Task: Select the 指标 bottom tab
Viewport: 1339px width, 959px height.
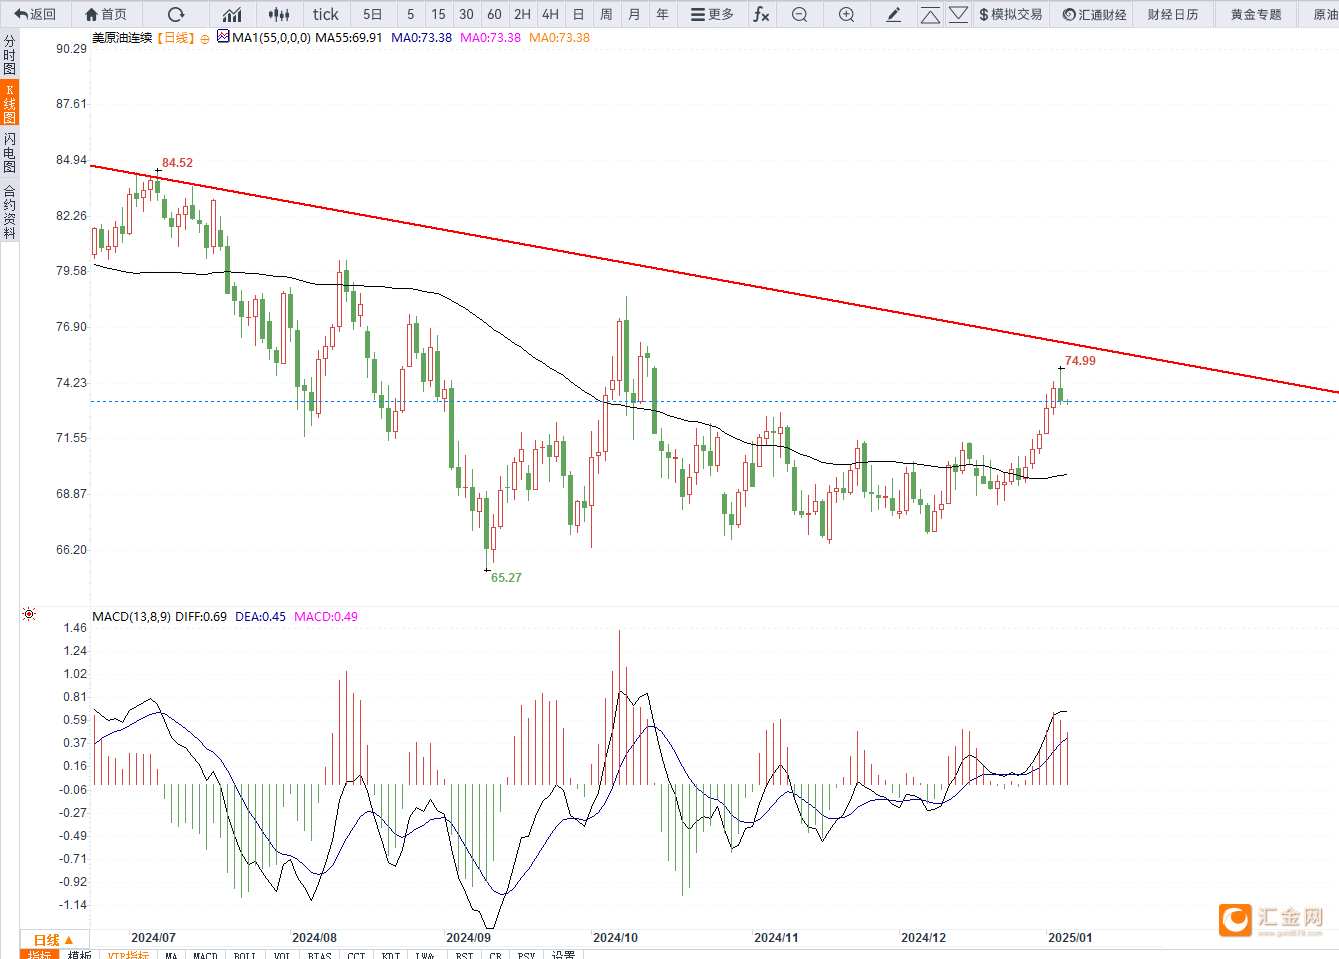Action: click(40, 955)
